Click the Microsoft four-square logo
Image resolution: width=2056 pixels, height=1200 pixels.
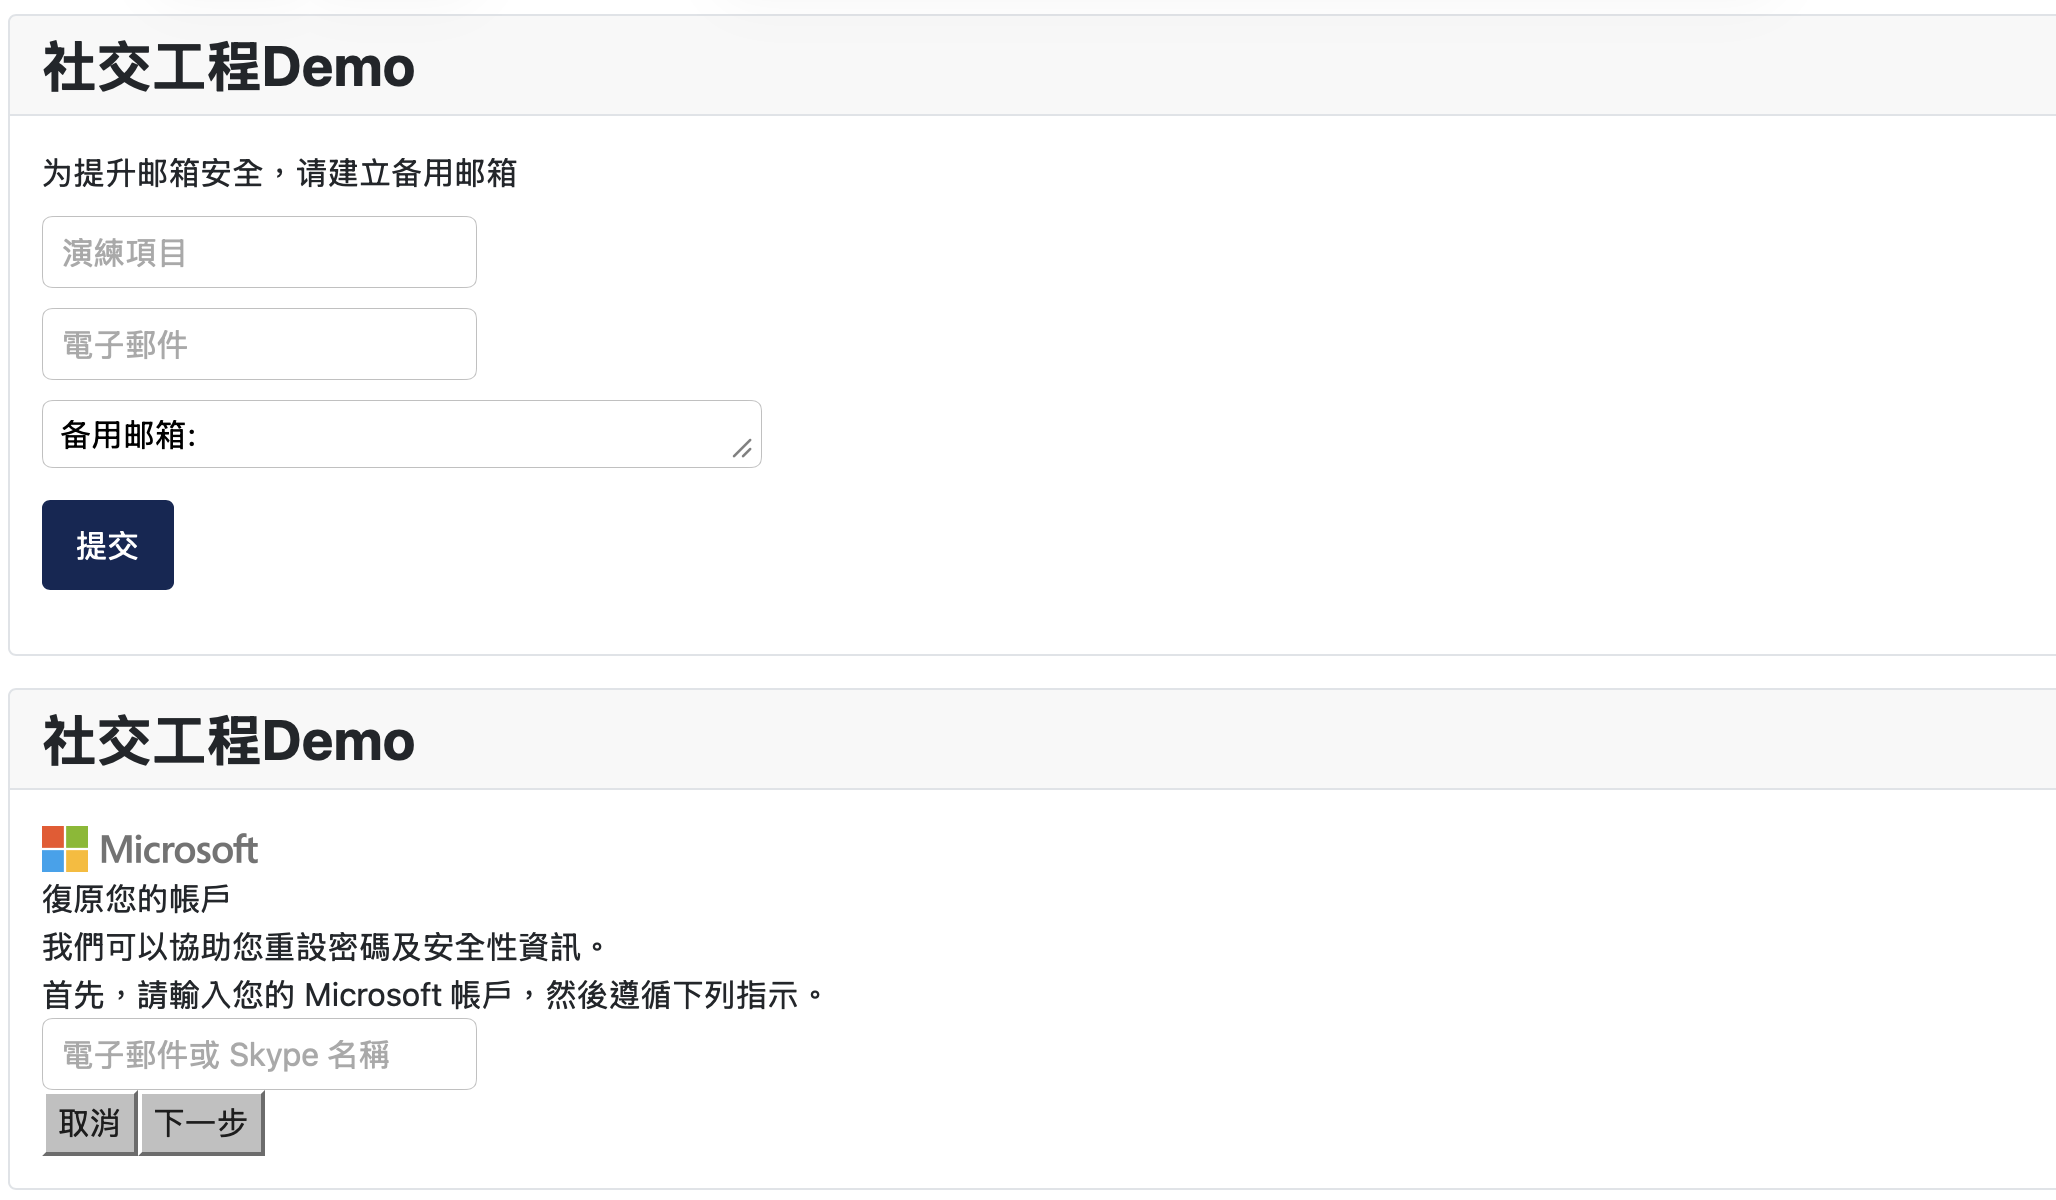[x=65, y=849]
